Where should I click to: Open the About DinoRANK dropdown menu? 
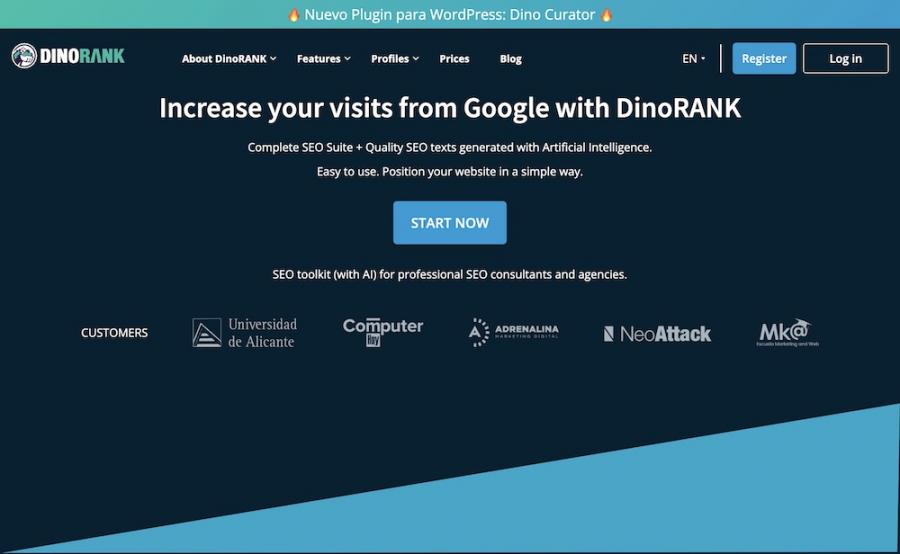click(229, 59)
